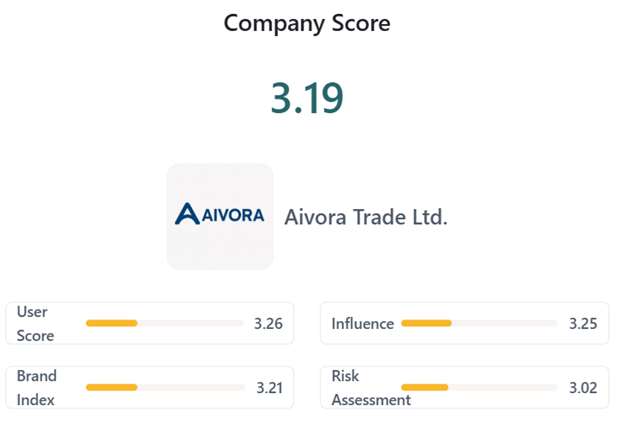This screenshot has width=618, height=436.
Task: Click the Company Score heading
Action: (307, 23)
